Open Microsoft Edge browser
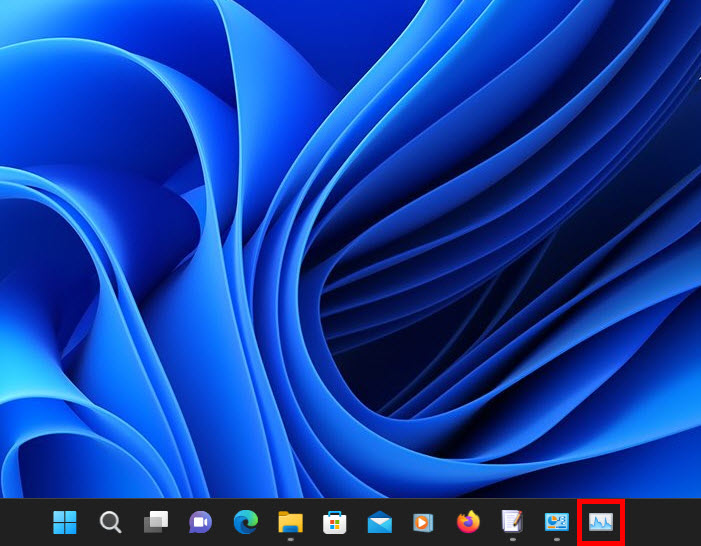Viewport: 701px width, 546px height. [x=245, y=522]
